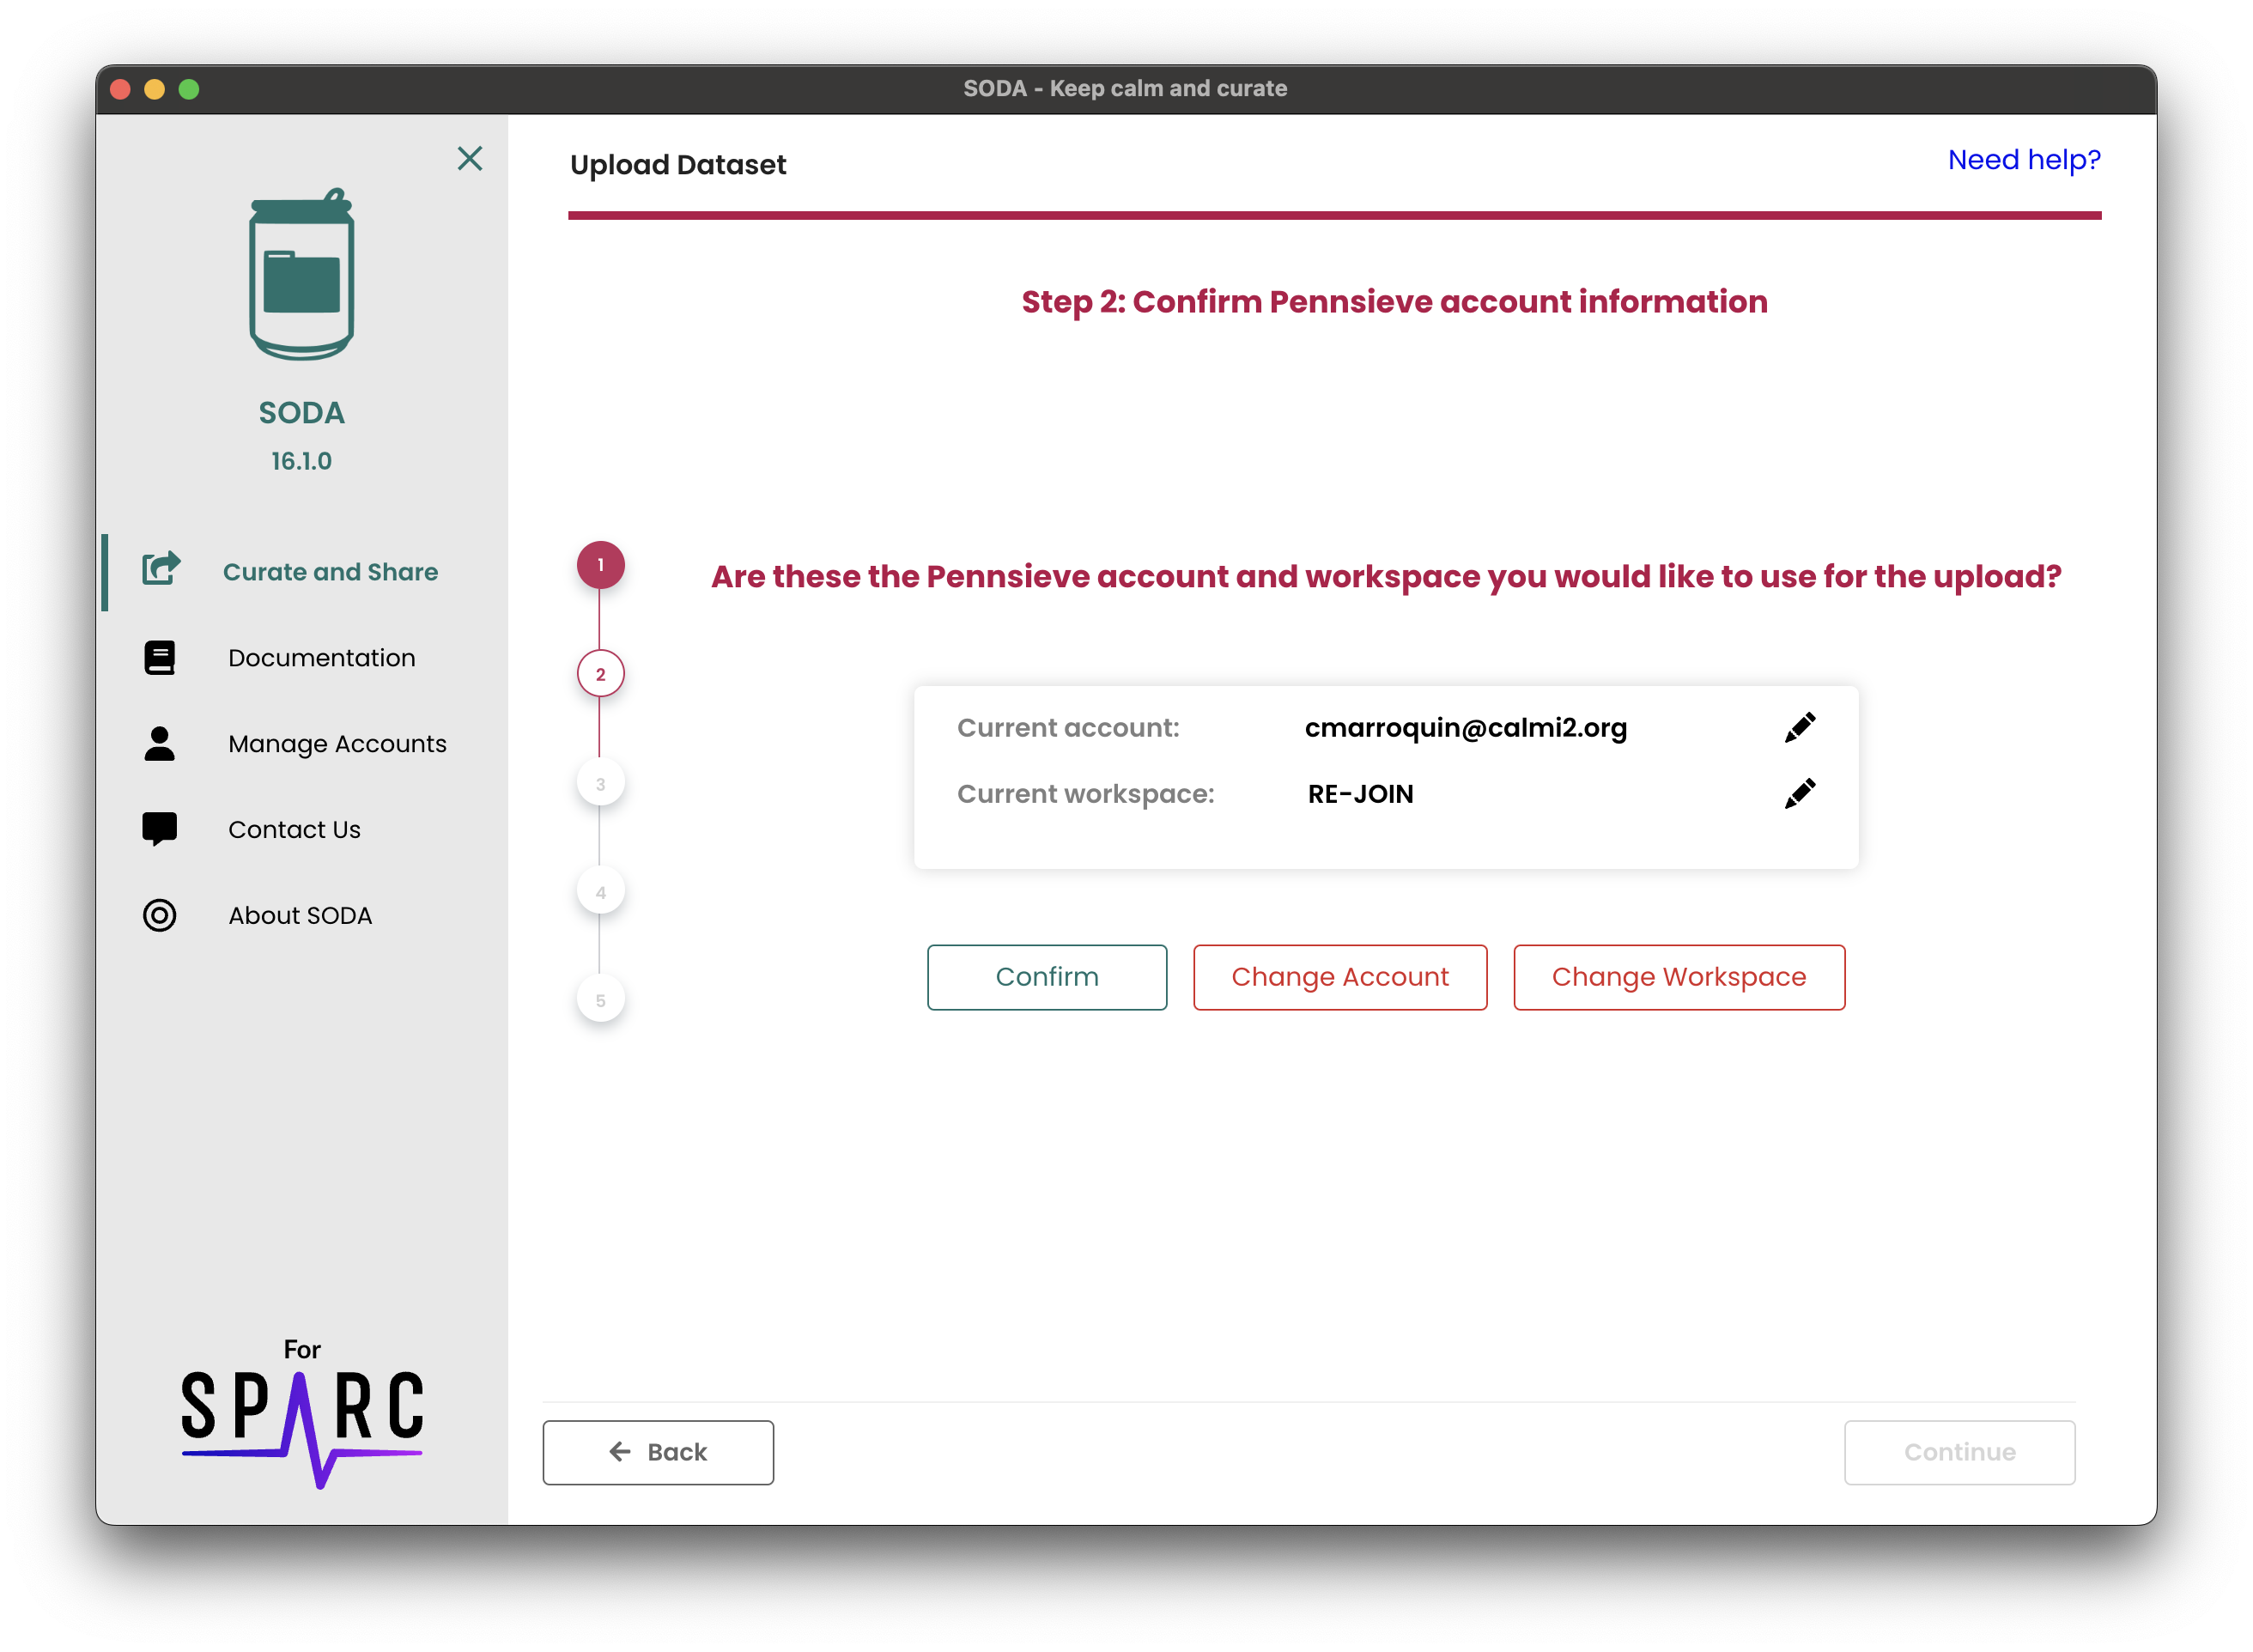Select step 2 circle in progress tracker
Screen dimensions: 2253x1652
[x=600, y=674]
